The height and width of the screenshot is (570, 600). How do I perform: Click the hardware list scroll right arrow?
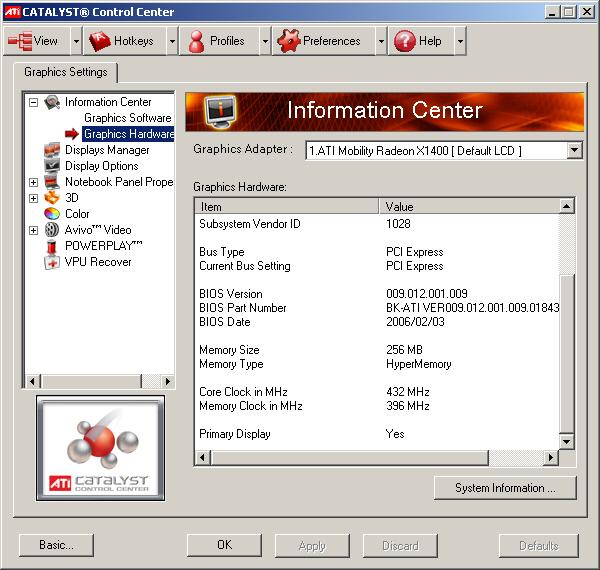551,458
